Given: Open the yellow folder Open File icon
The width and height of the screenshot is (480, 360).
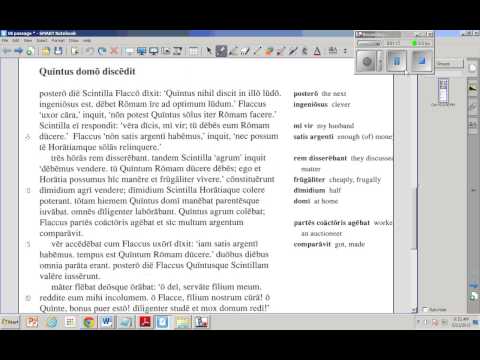Looking at the screenshot, I should coord(46,51).
